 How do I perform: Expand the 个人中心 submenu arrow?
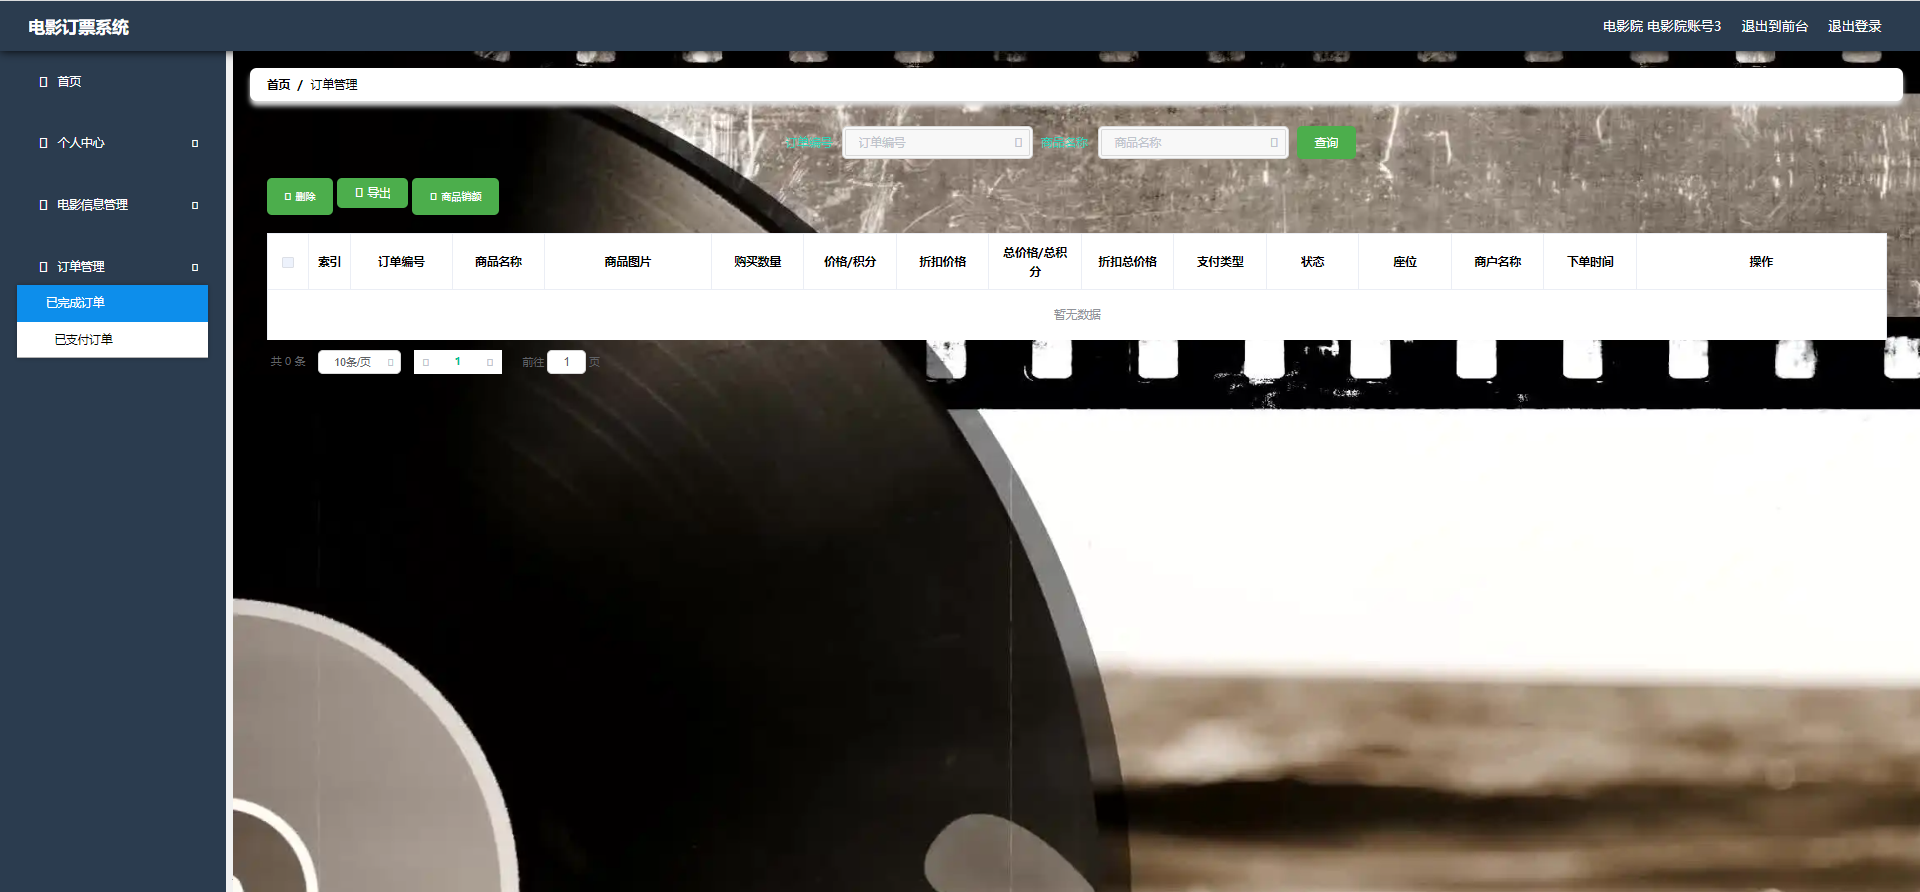click(195, 144)
